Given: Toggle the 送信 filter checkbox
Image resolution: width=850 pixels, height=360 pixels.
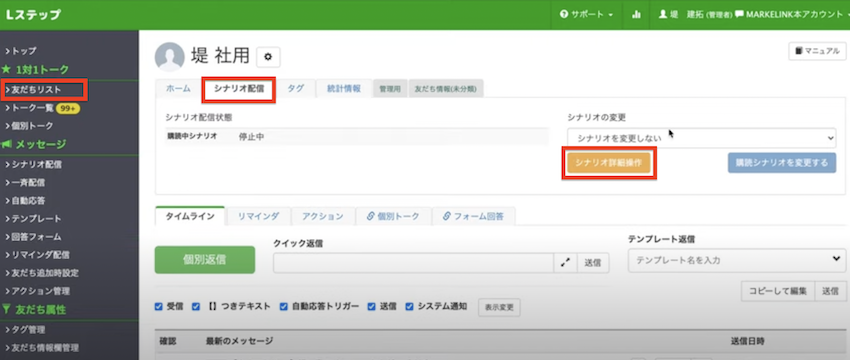Looking at the screenshot, I should [x=371, y=306].
